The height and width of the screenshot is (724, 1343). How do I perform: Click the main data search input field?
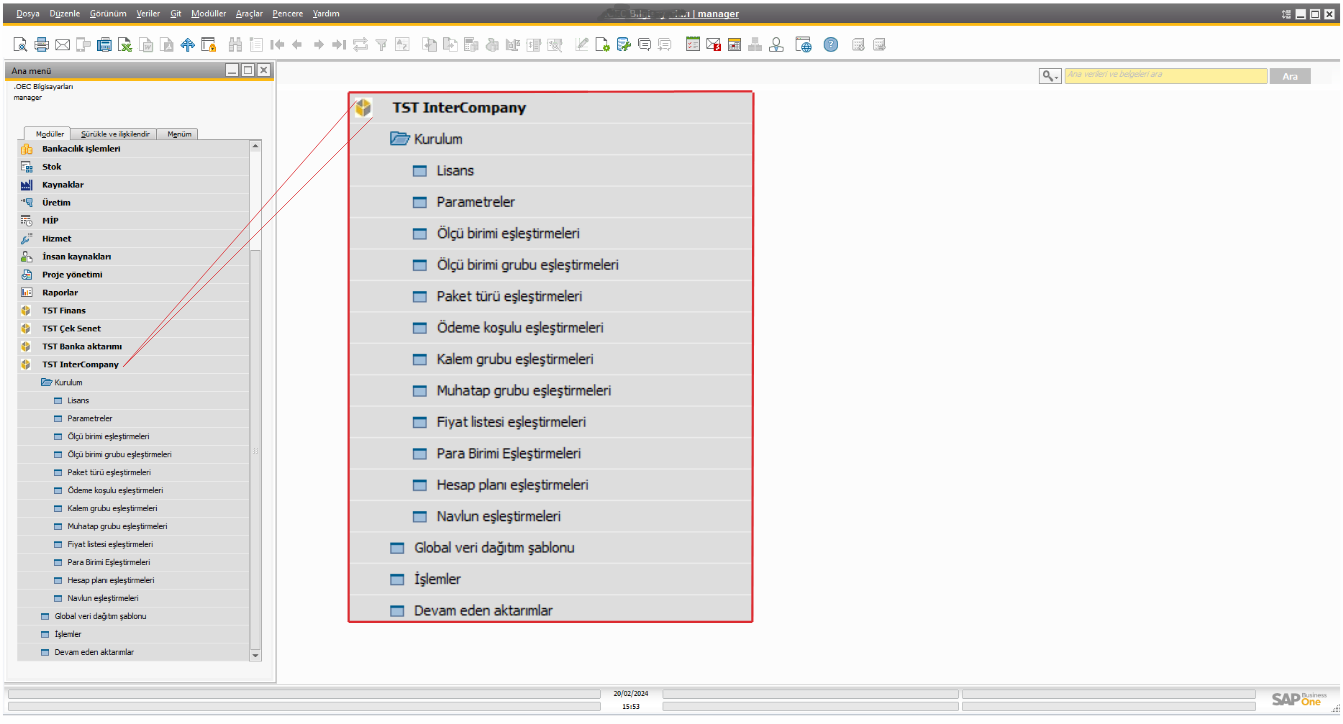(1165, 75)
